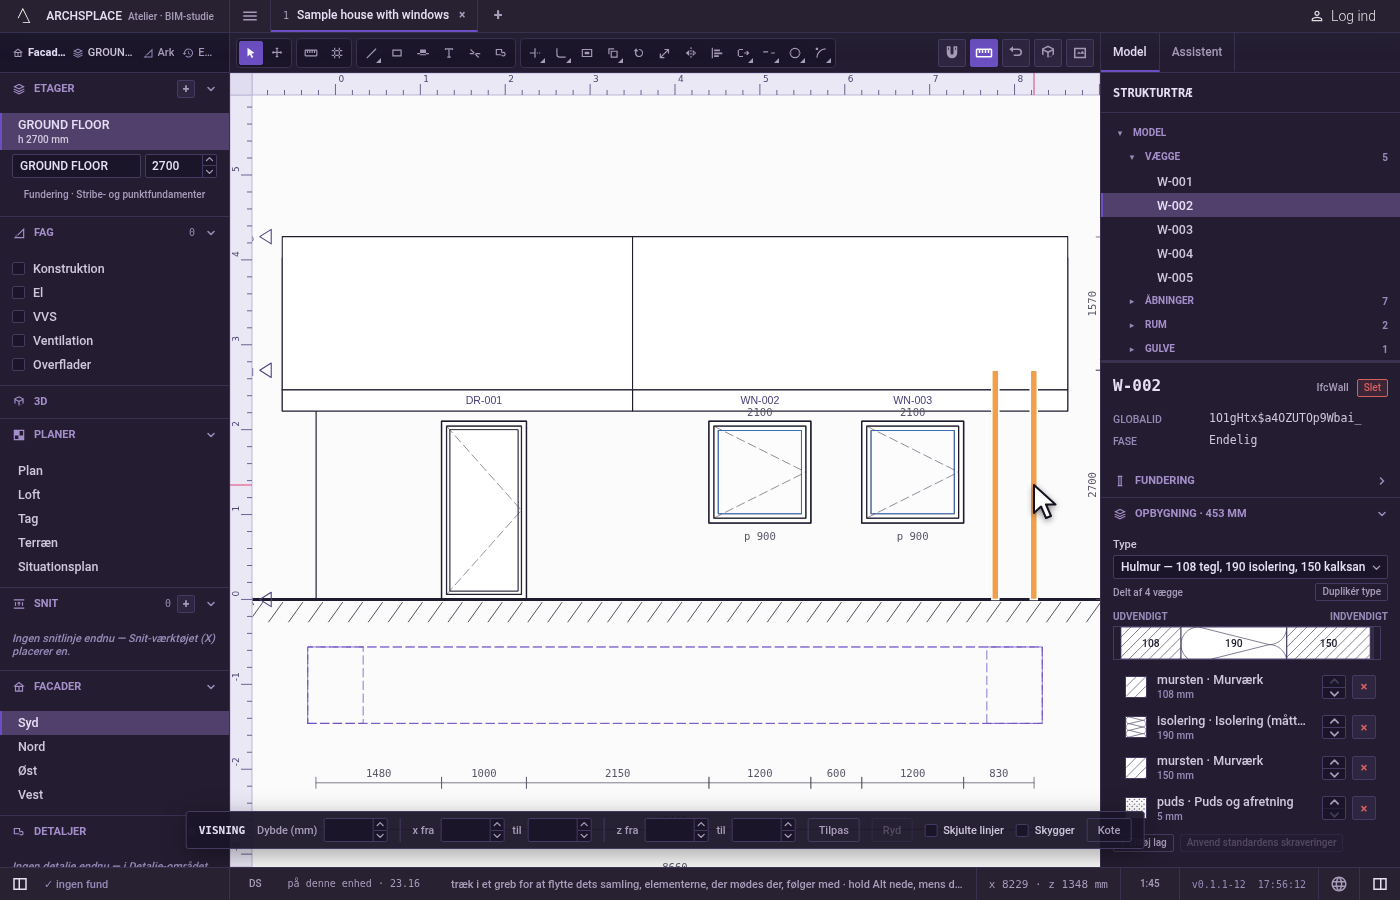1400x900 pixels.
Task: Add a new document tab with plus
Action: (x=498, y=15)
